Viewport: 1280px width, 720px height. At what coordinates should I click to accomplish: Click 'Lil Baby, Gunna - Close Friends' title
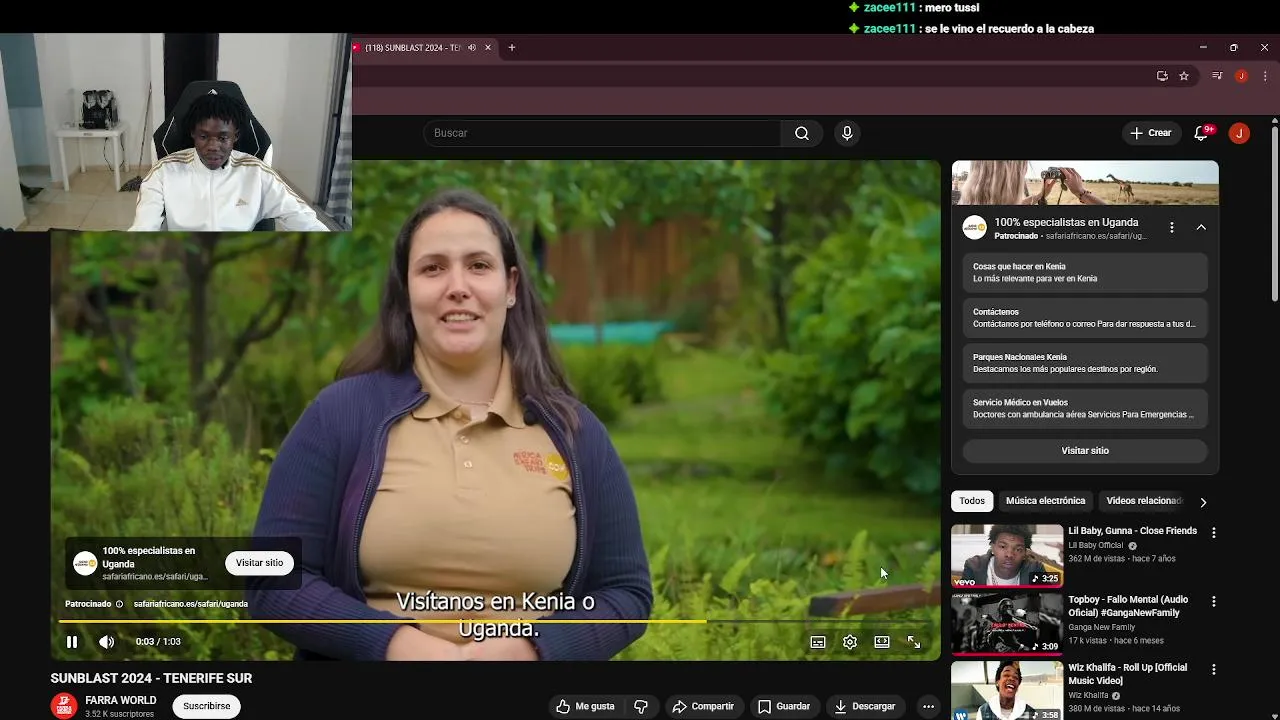[1132, 531]
